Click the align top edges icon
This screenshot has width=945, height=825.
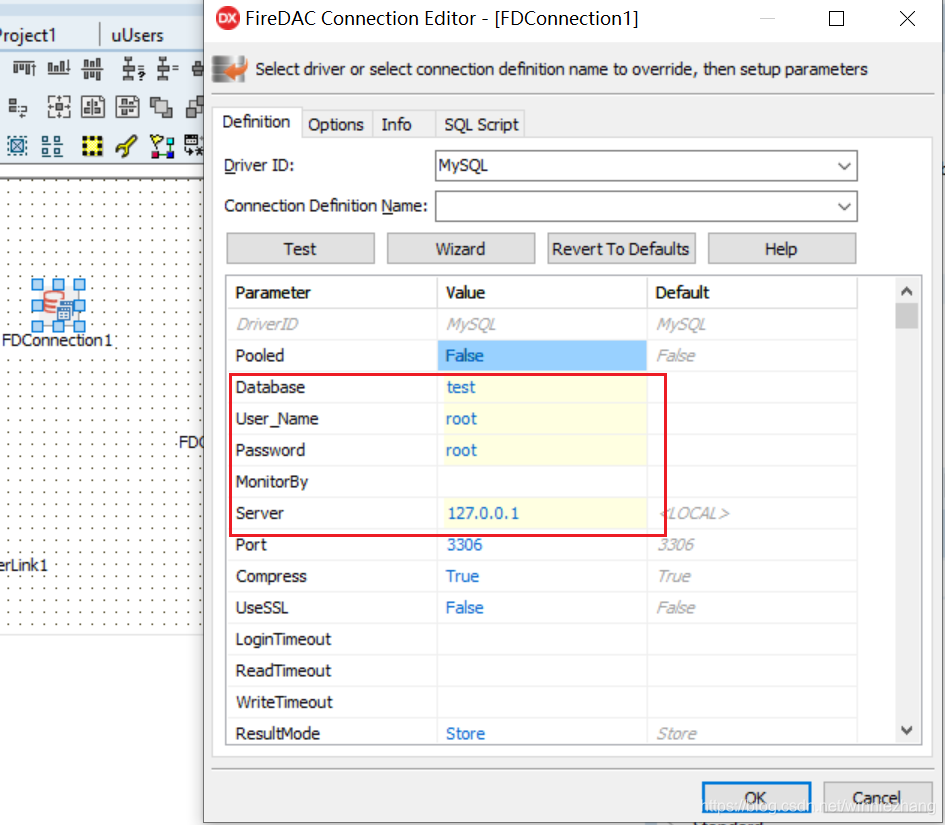24,69
